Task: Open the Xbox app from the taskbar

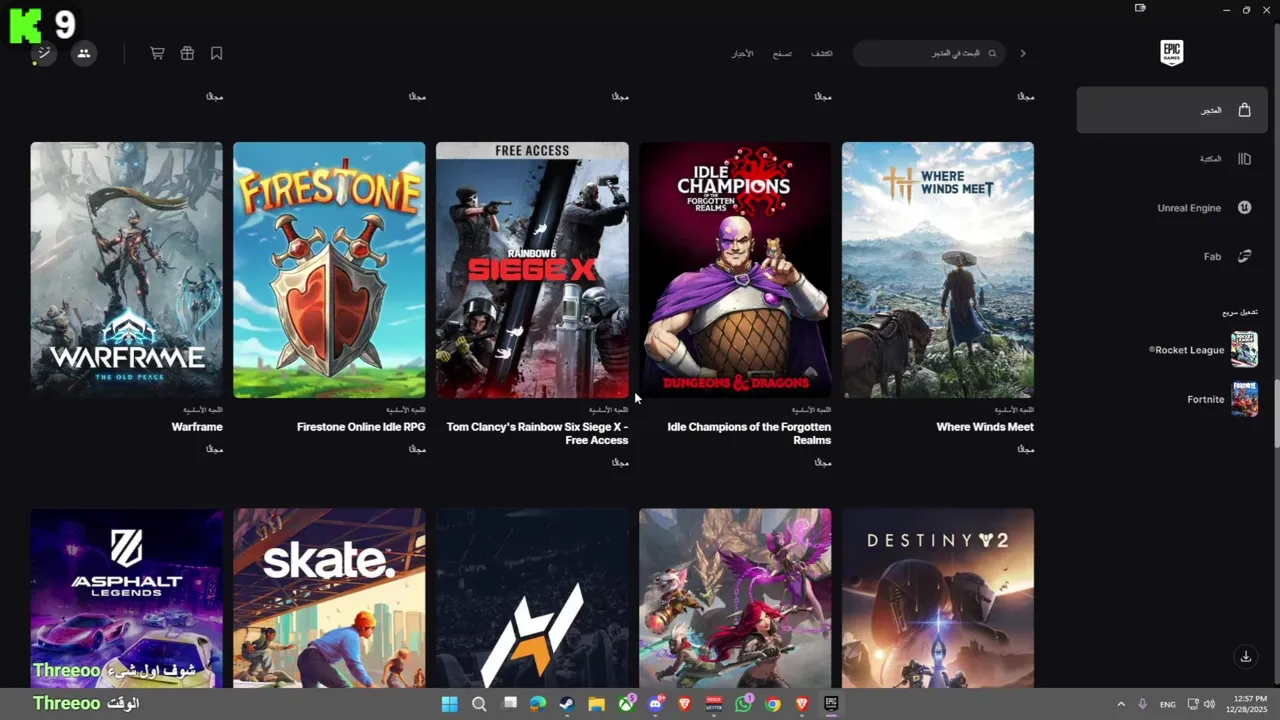Action: [626, 704]
